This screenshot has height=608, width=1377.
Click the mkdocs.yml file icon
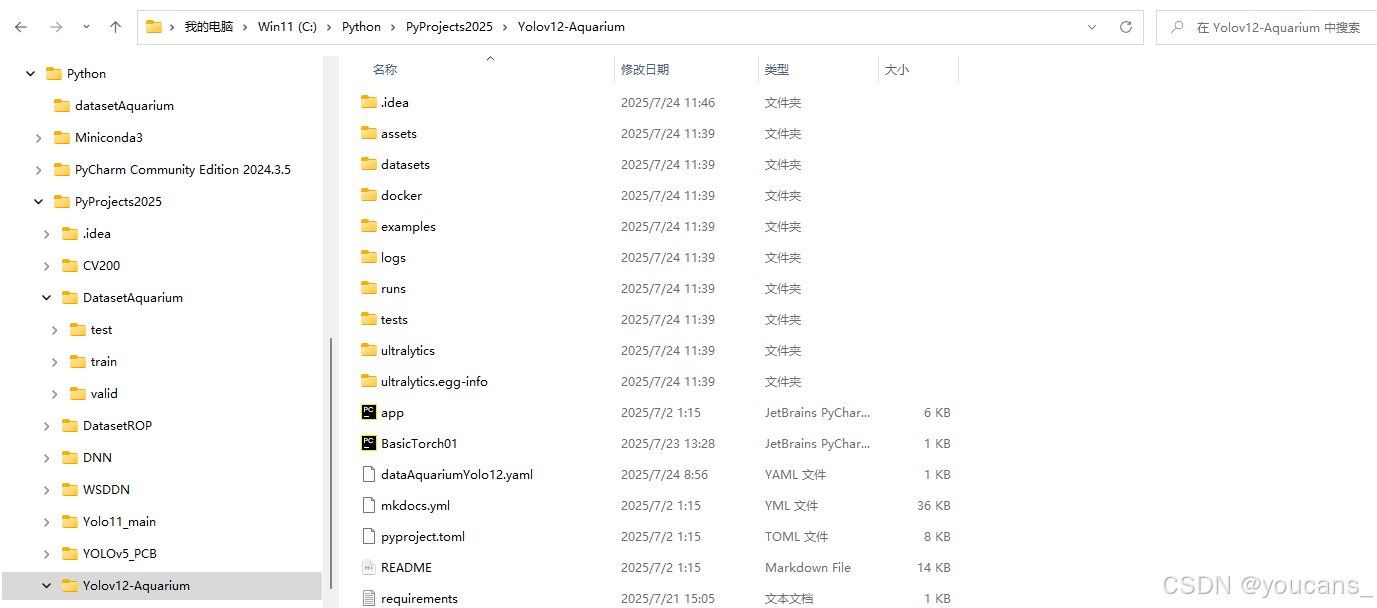click(x=369, y=505)
